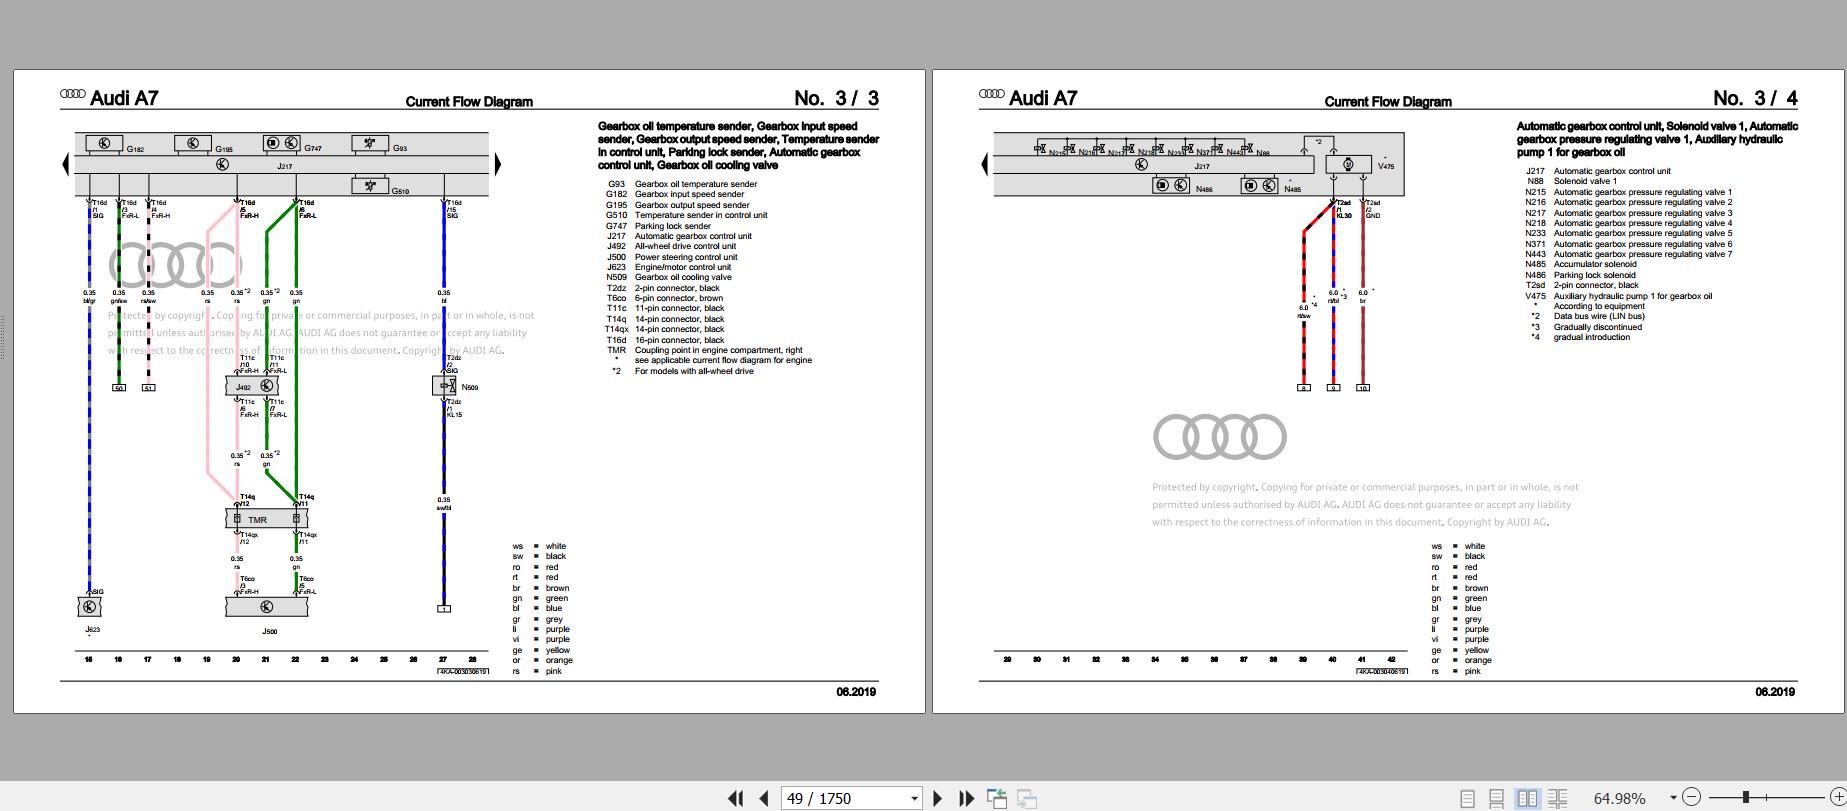Click the N509 cooling valve symbol
The width and height of the screenshot is (1847, 811).
point(444,385)
